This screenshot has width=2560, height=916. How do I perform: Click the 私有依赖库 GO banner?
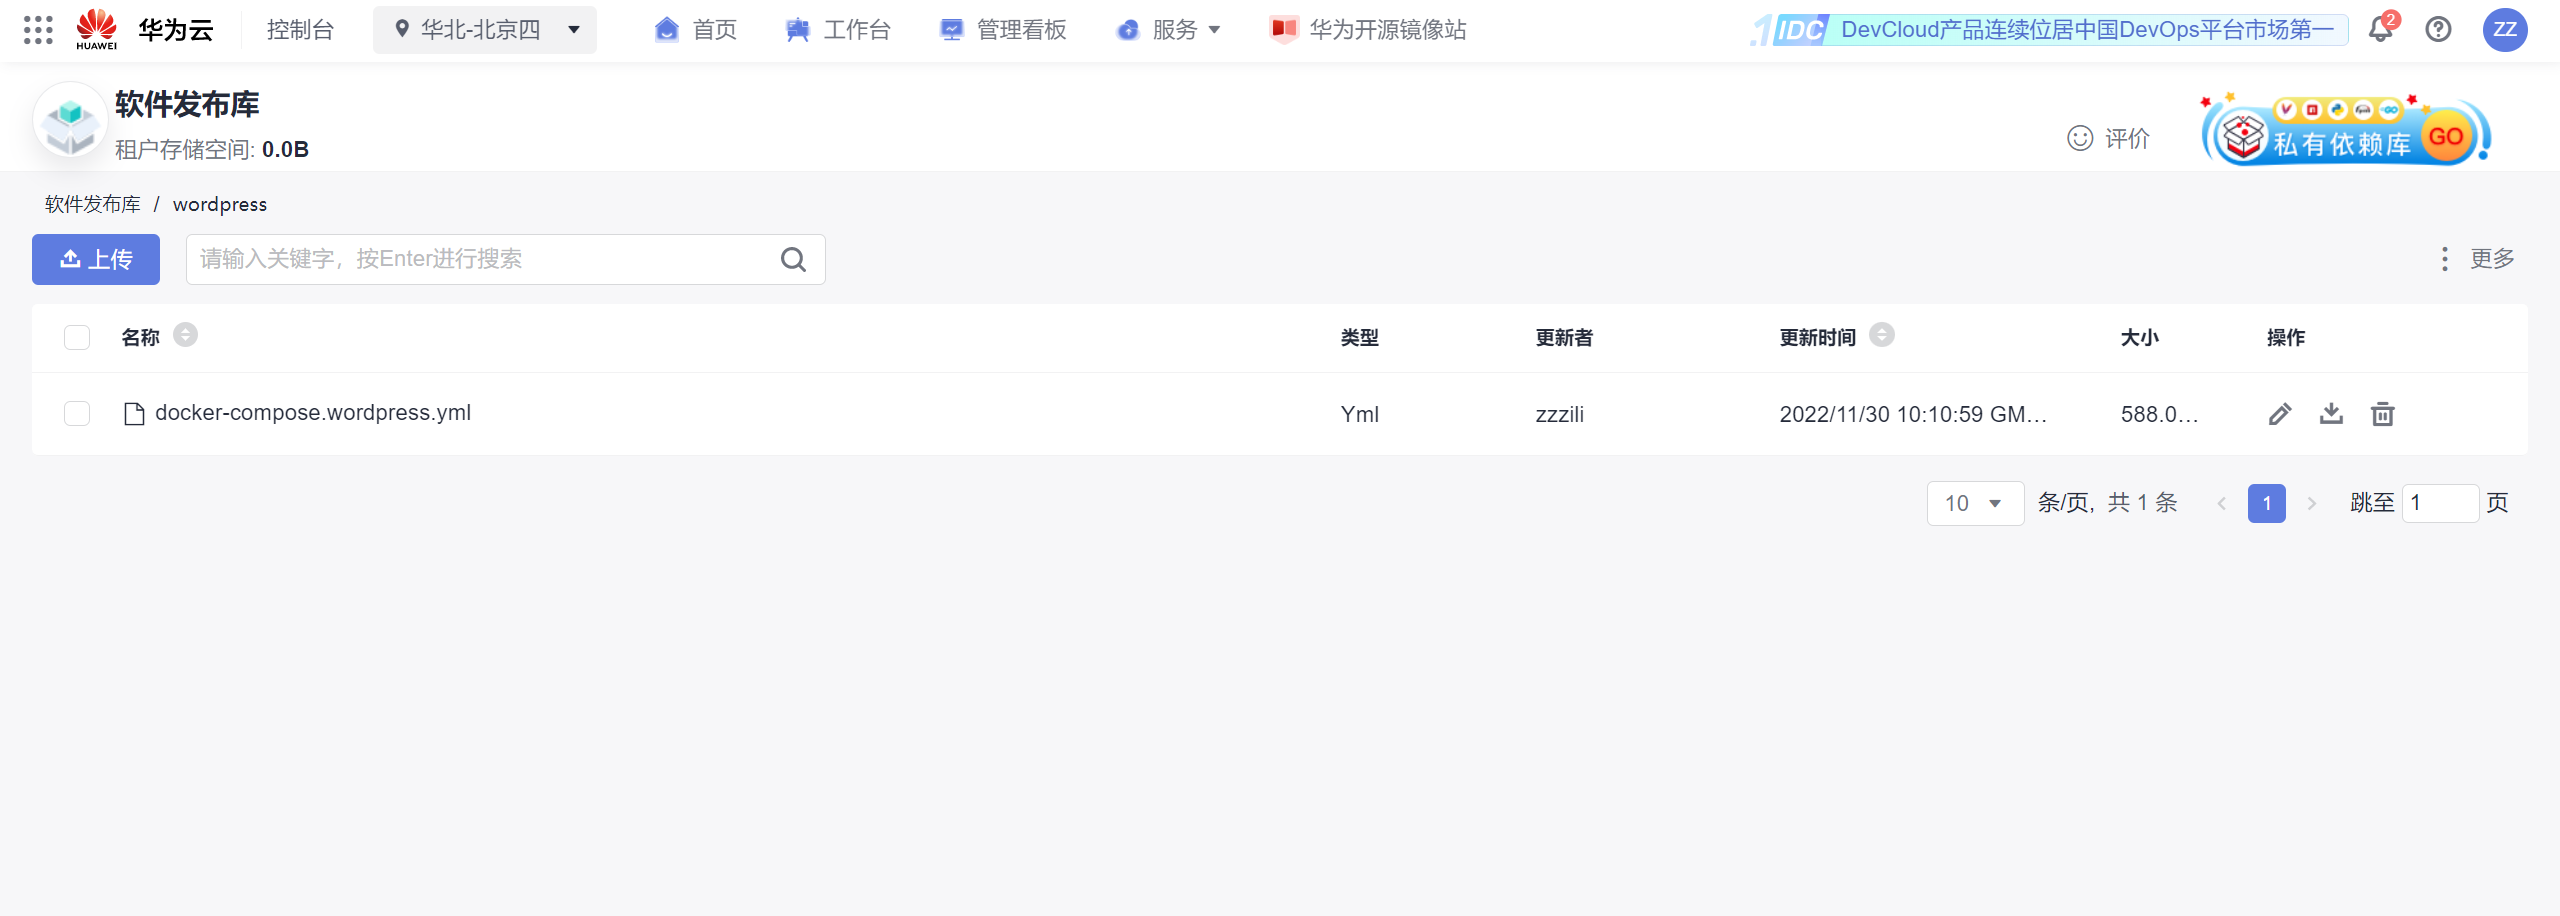pyautogui.click(x=2345, y=132)
